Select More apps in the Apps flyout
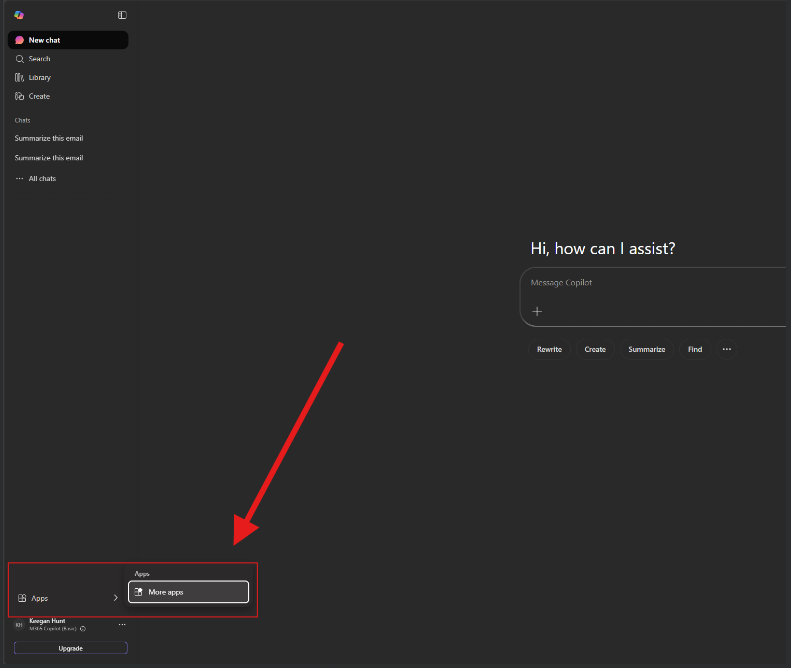This screenshot has height=668, width=791. pos(189,592)
